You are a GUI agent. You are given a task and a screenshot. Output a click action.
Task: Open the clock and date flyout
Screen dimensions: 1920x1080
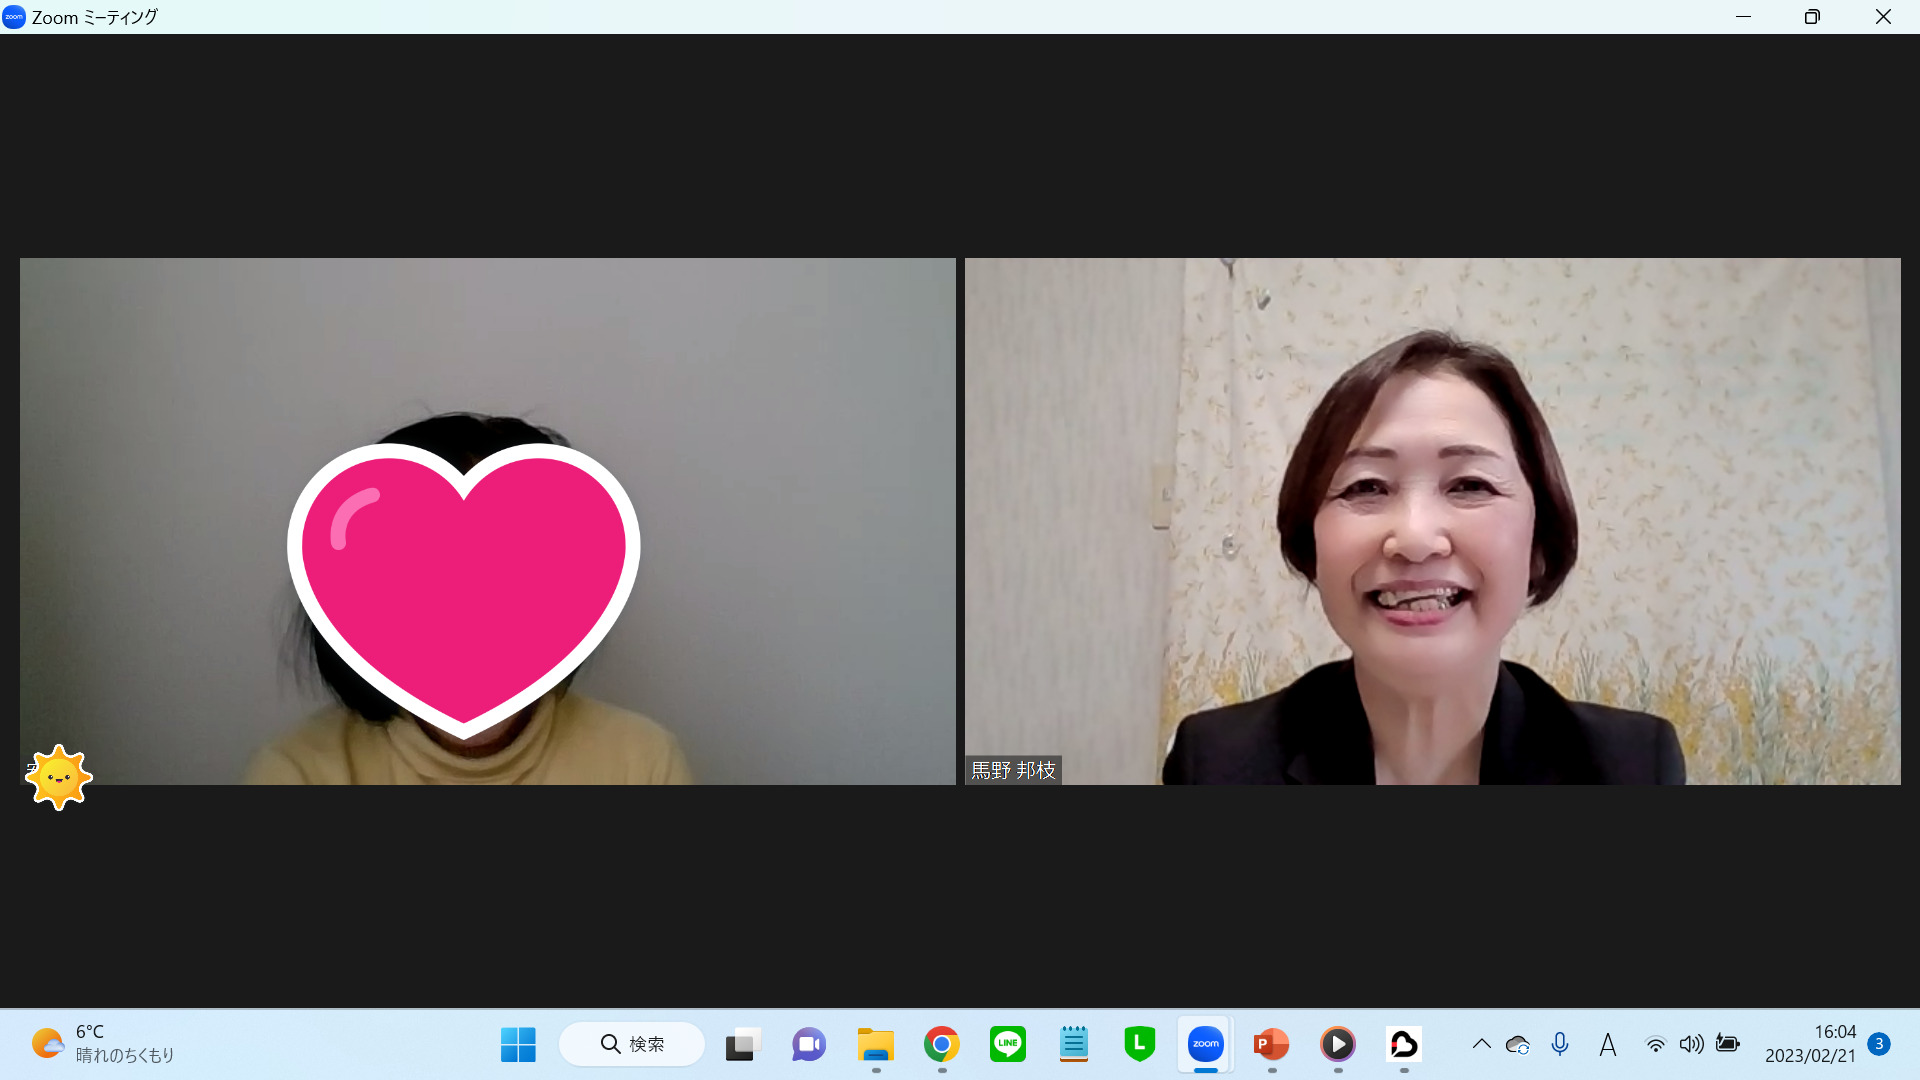(1809, 1044)
